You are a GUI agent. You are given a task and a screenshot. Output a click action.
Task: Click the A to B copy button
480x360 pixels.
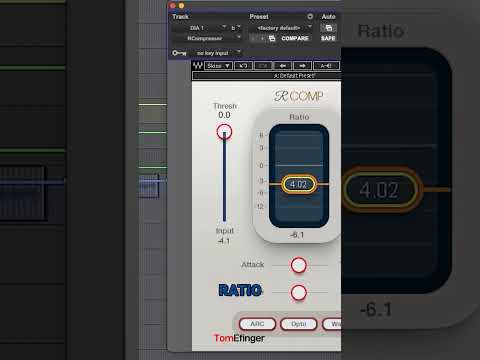pyautogui.click(x=326, y=66)
